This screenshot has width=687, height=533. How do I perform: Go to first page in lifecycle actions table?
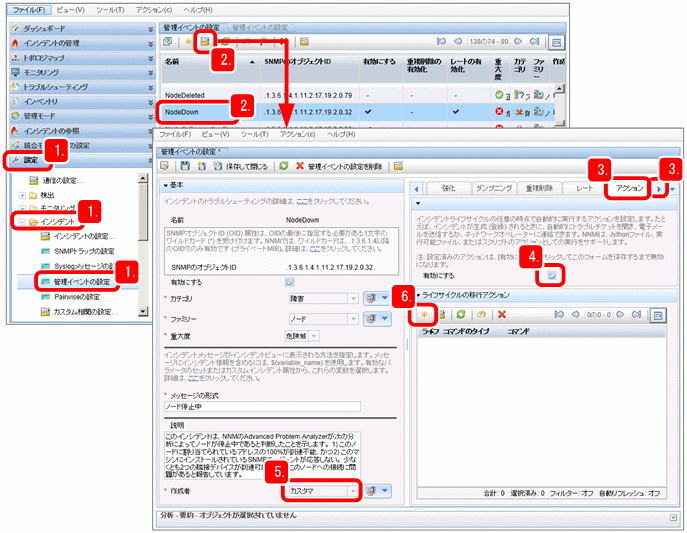pos(559,314)
